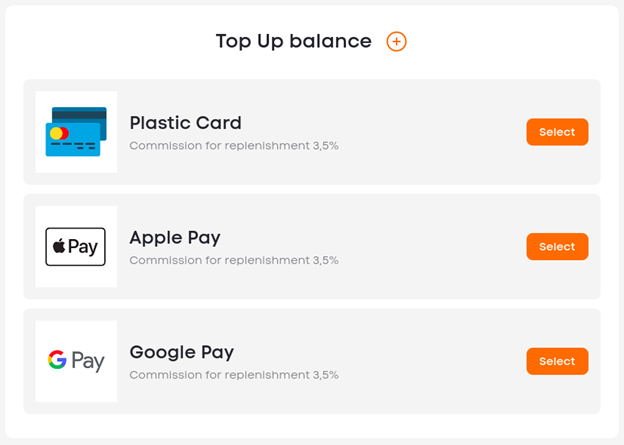Click the commission note under Plastic Card
624x445 pixels.
(234, 146)
